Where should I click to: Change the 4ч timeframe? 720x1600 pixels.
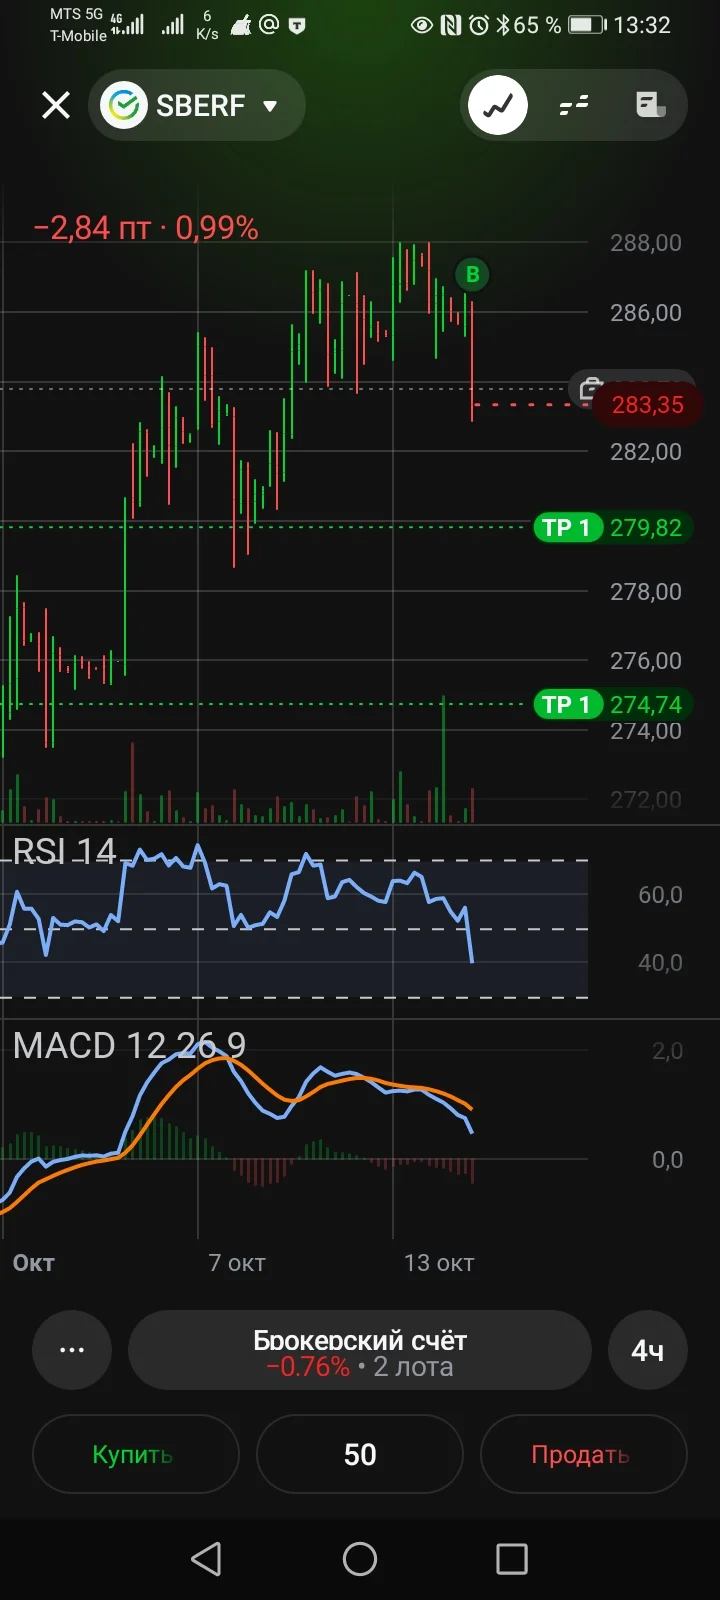[648, 1350]
